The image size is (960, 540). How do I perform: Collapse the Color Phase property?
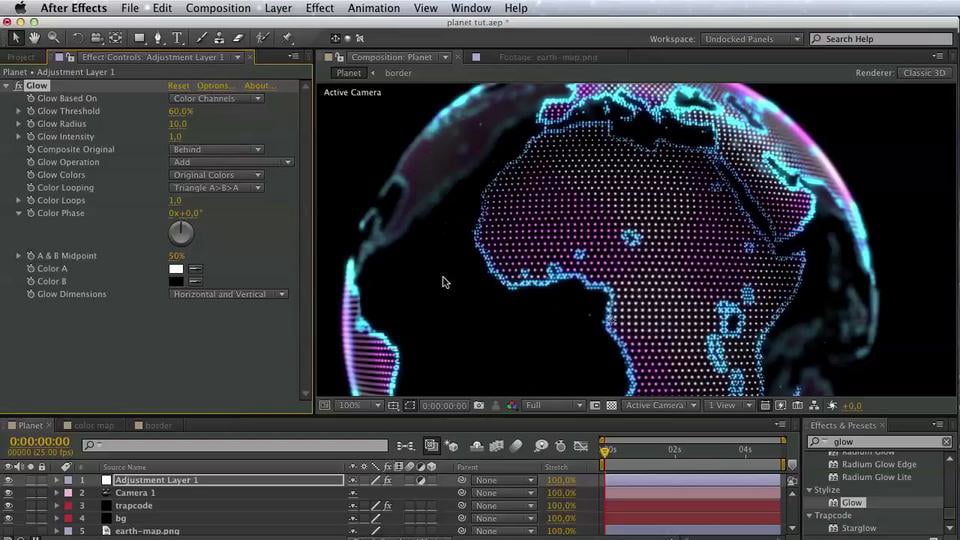click(x=18, y=213)
